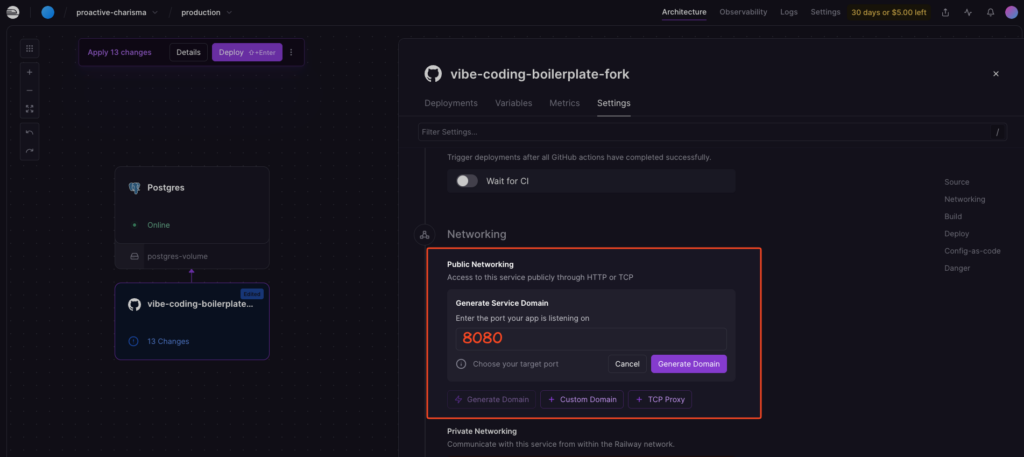Click the purple Generate Domain button

click(x=688, y=364)
